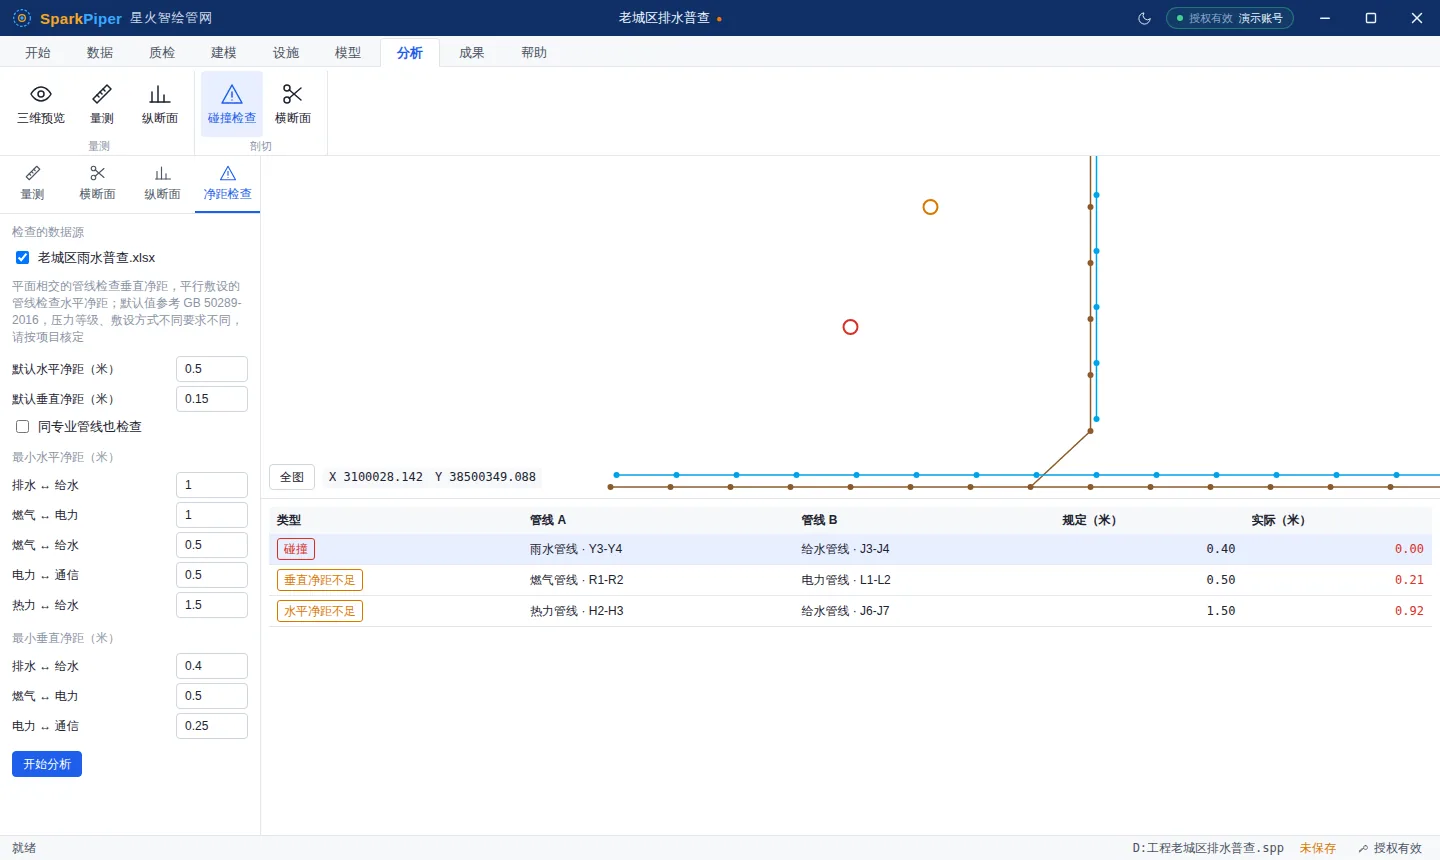Click the 全图 full extent button
The height and width of the screenshot is (860, 1440).
tap(292, 477)
